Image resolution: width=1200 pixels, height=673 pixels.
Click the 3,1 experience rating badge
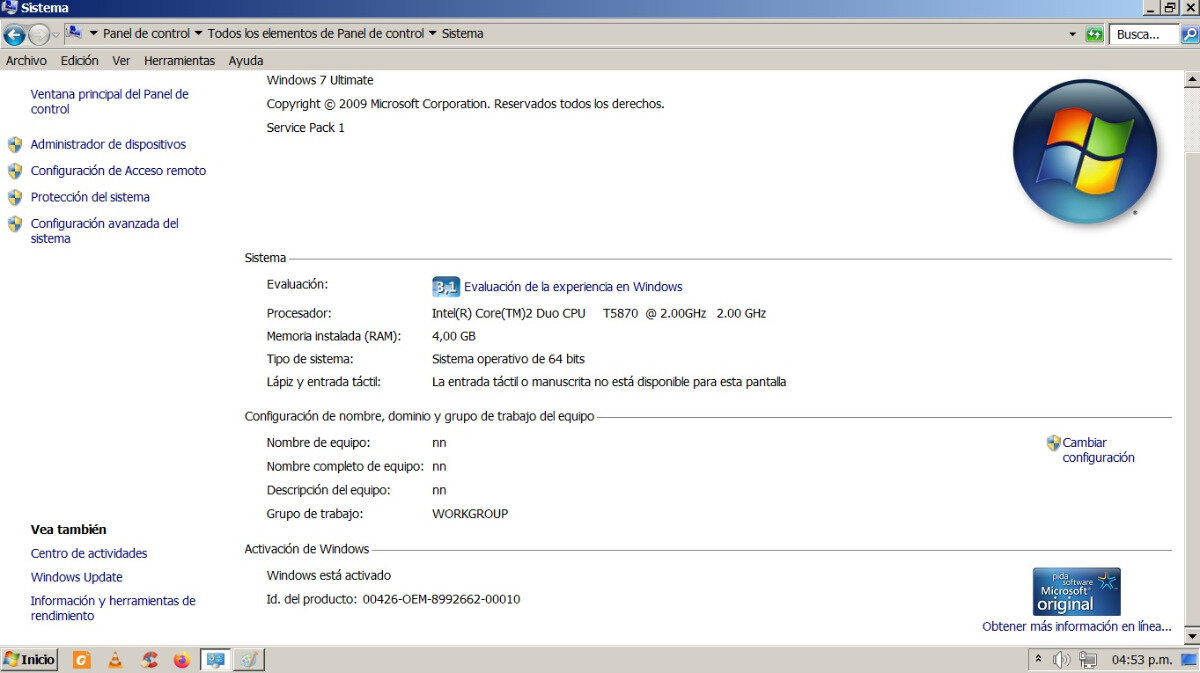[x=446, y=287]
